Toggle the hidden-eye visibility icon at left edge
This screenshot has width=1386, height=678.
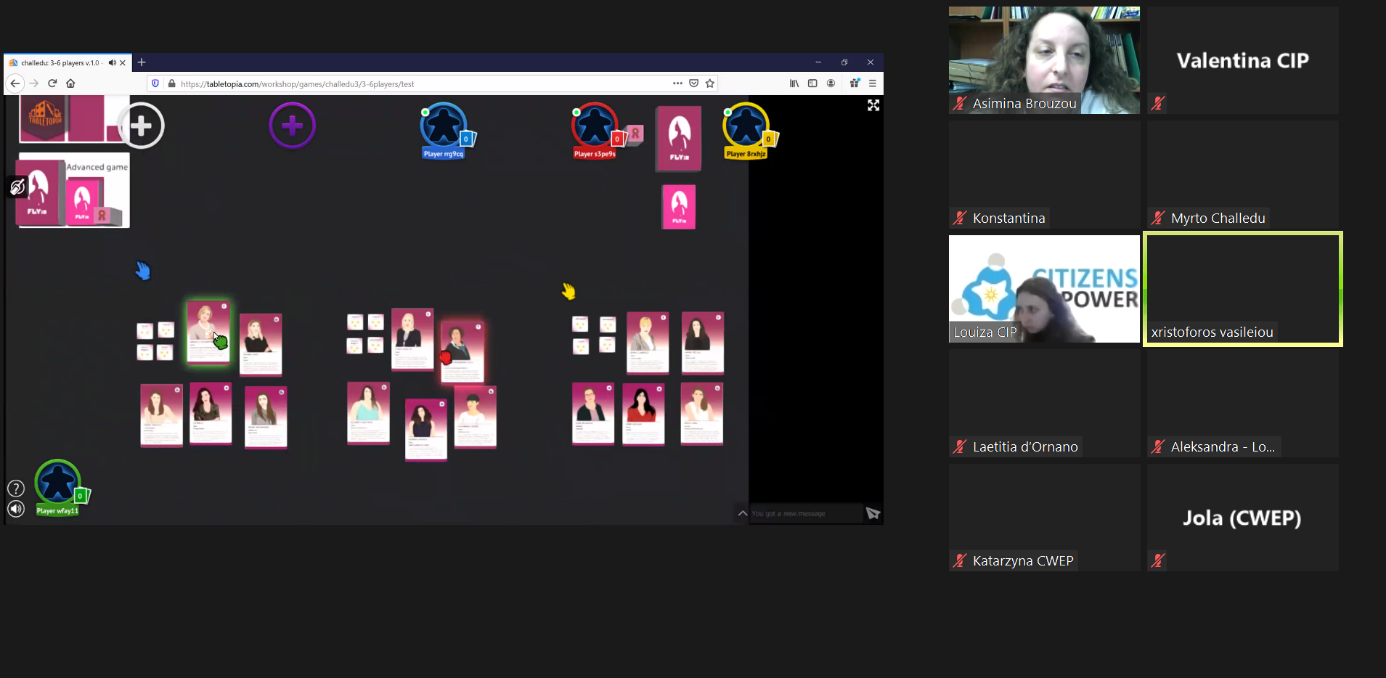[17, 187]
